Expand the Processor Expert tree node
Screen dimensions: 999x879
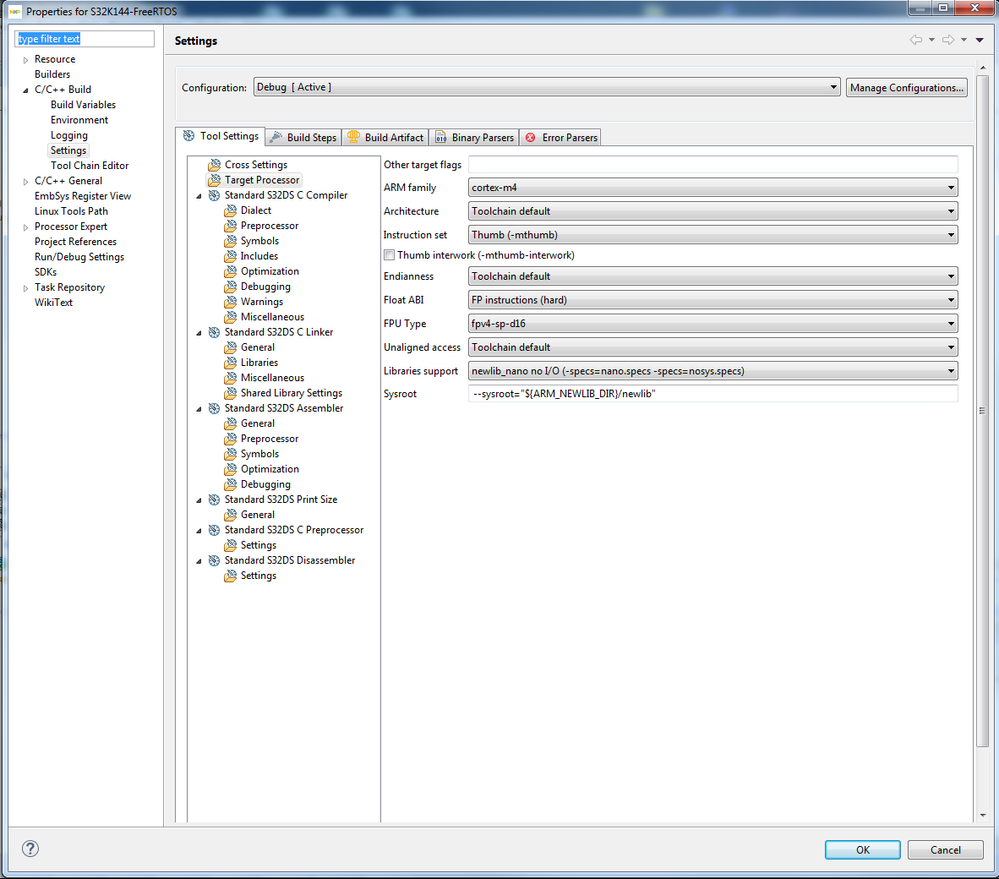tap(25, 227)
